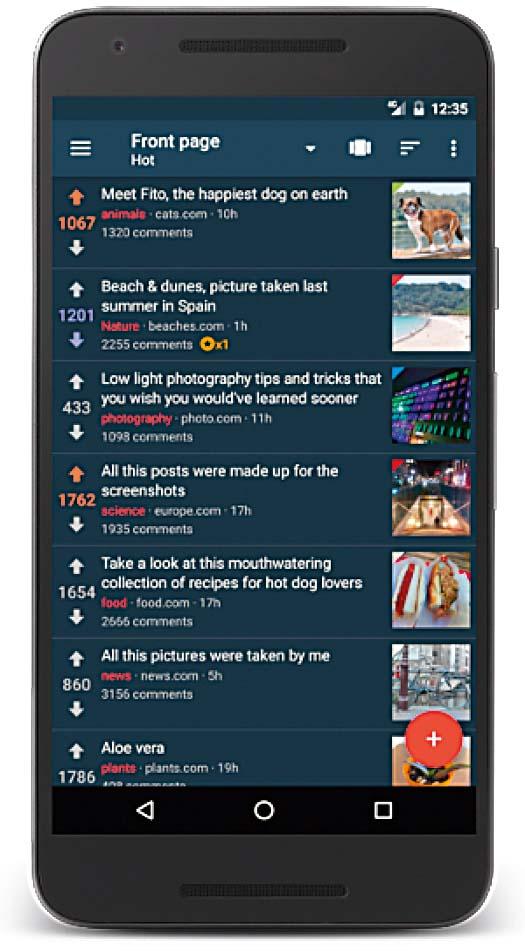This screenshot has height=951, width=525.
Task: Tap the Android home circle button
Action: click(264, 810)
